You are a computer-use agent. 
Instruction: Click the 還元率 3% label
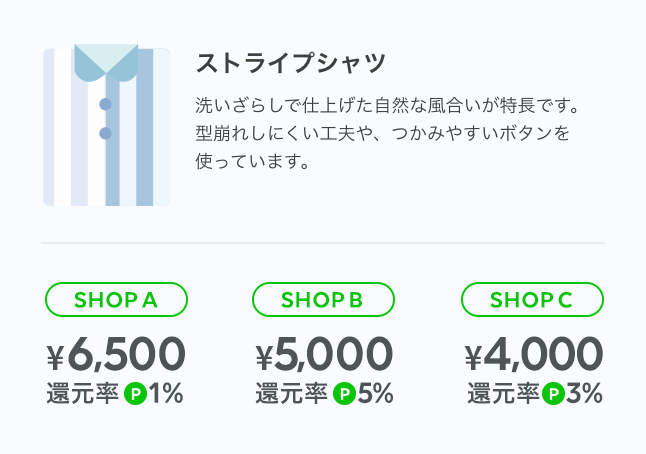535,393
